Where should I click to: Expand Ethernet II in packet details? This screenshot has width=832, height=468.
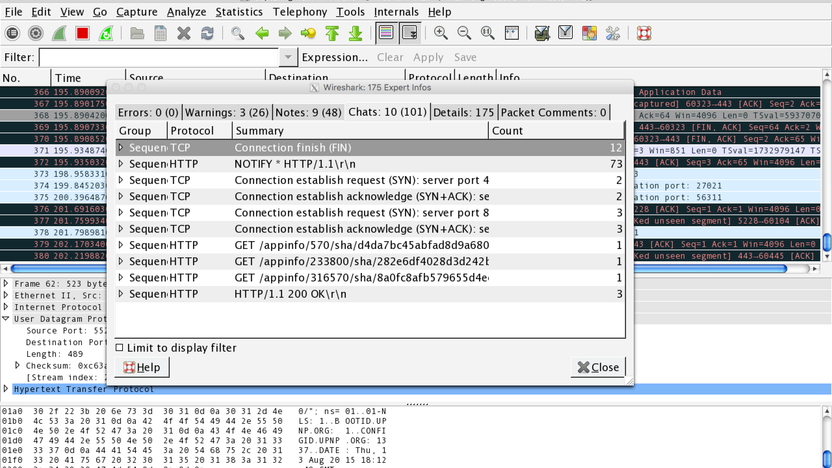[x=6, y=296]
